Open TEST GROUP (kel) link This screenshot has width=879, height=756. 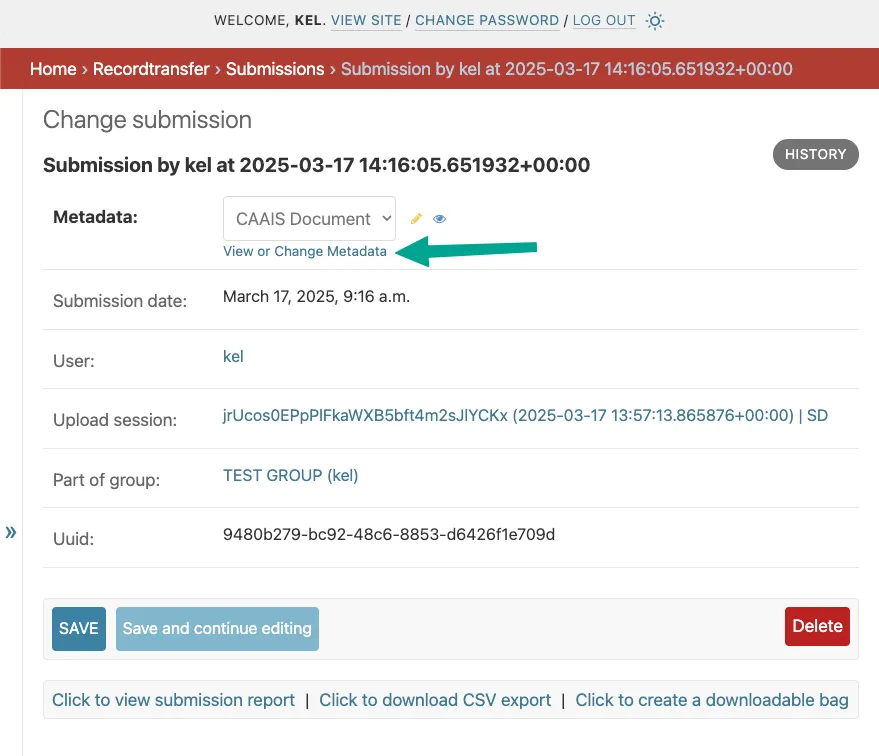pos(290,475)
